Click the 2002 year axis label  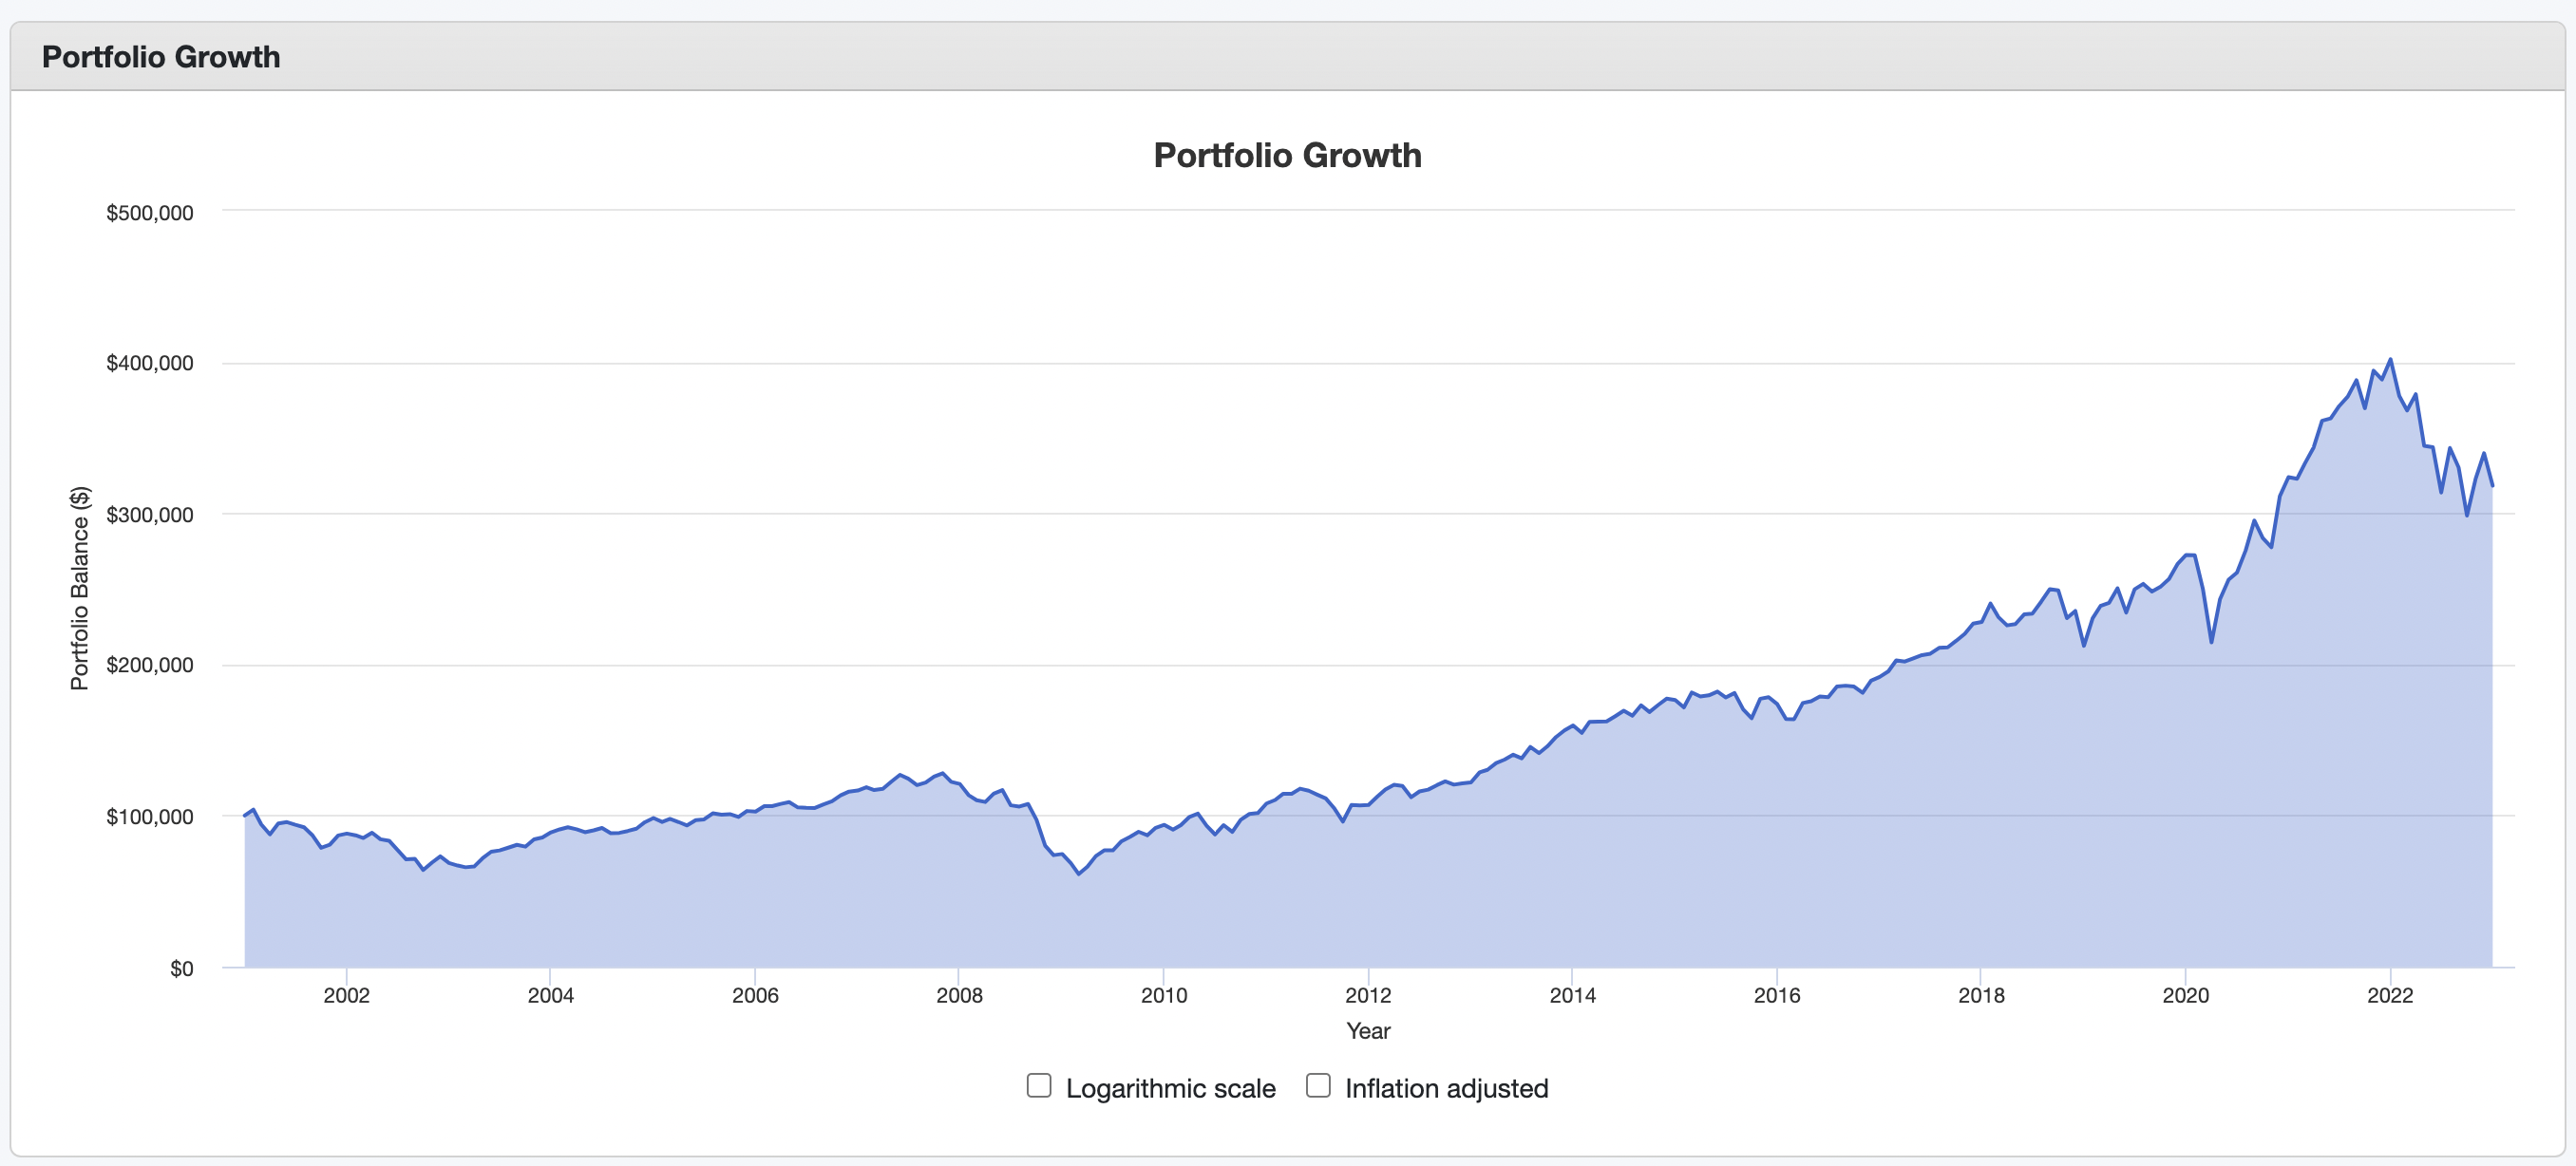(346, 995)
